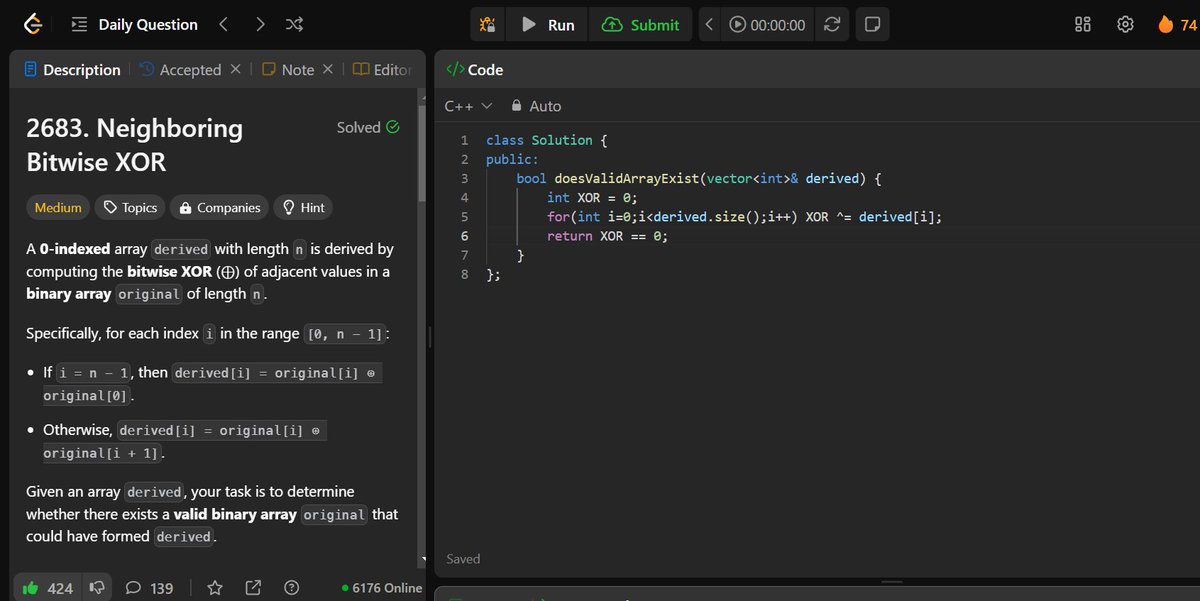Open the help circle icon near the vote bar
This screenshot has width=1200, height=601.
point(291,588)
